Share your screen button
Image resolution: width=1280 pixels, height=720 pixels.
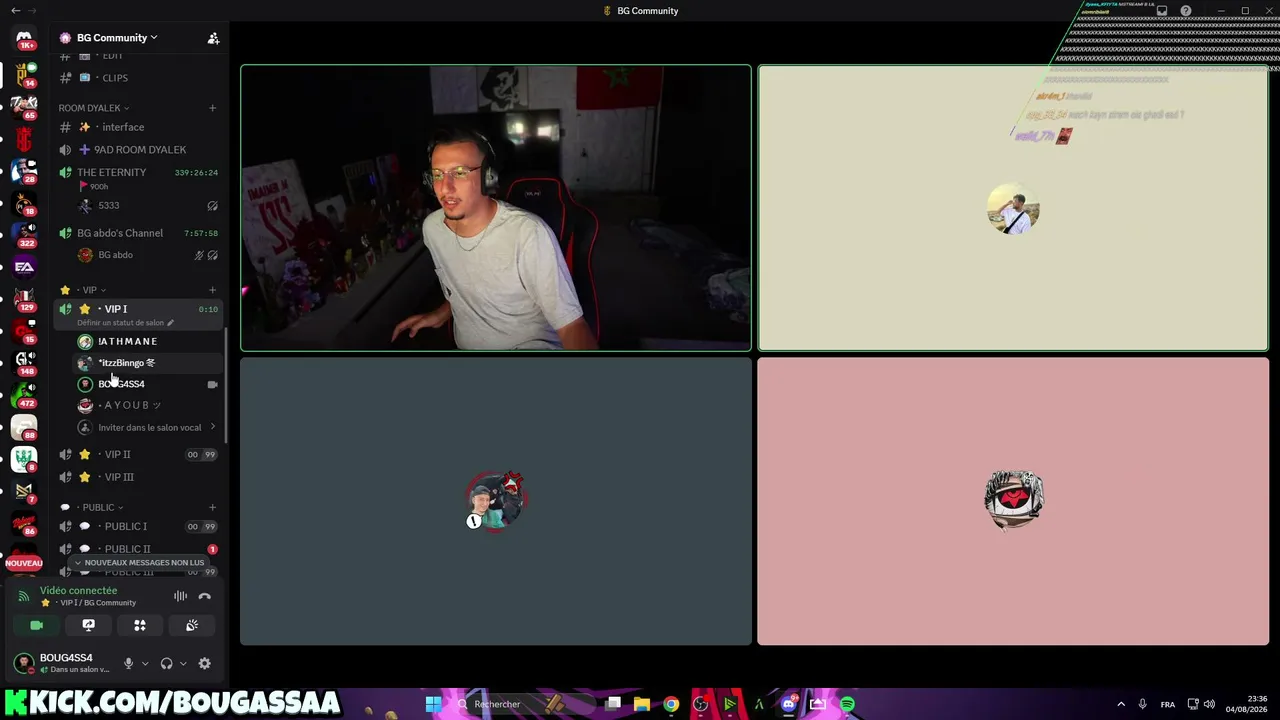(x=88, y=625)
